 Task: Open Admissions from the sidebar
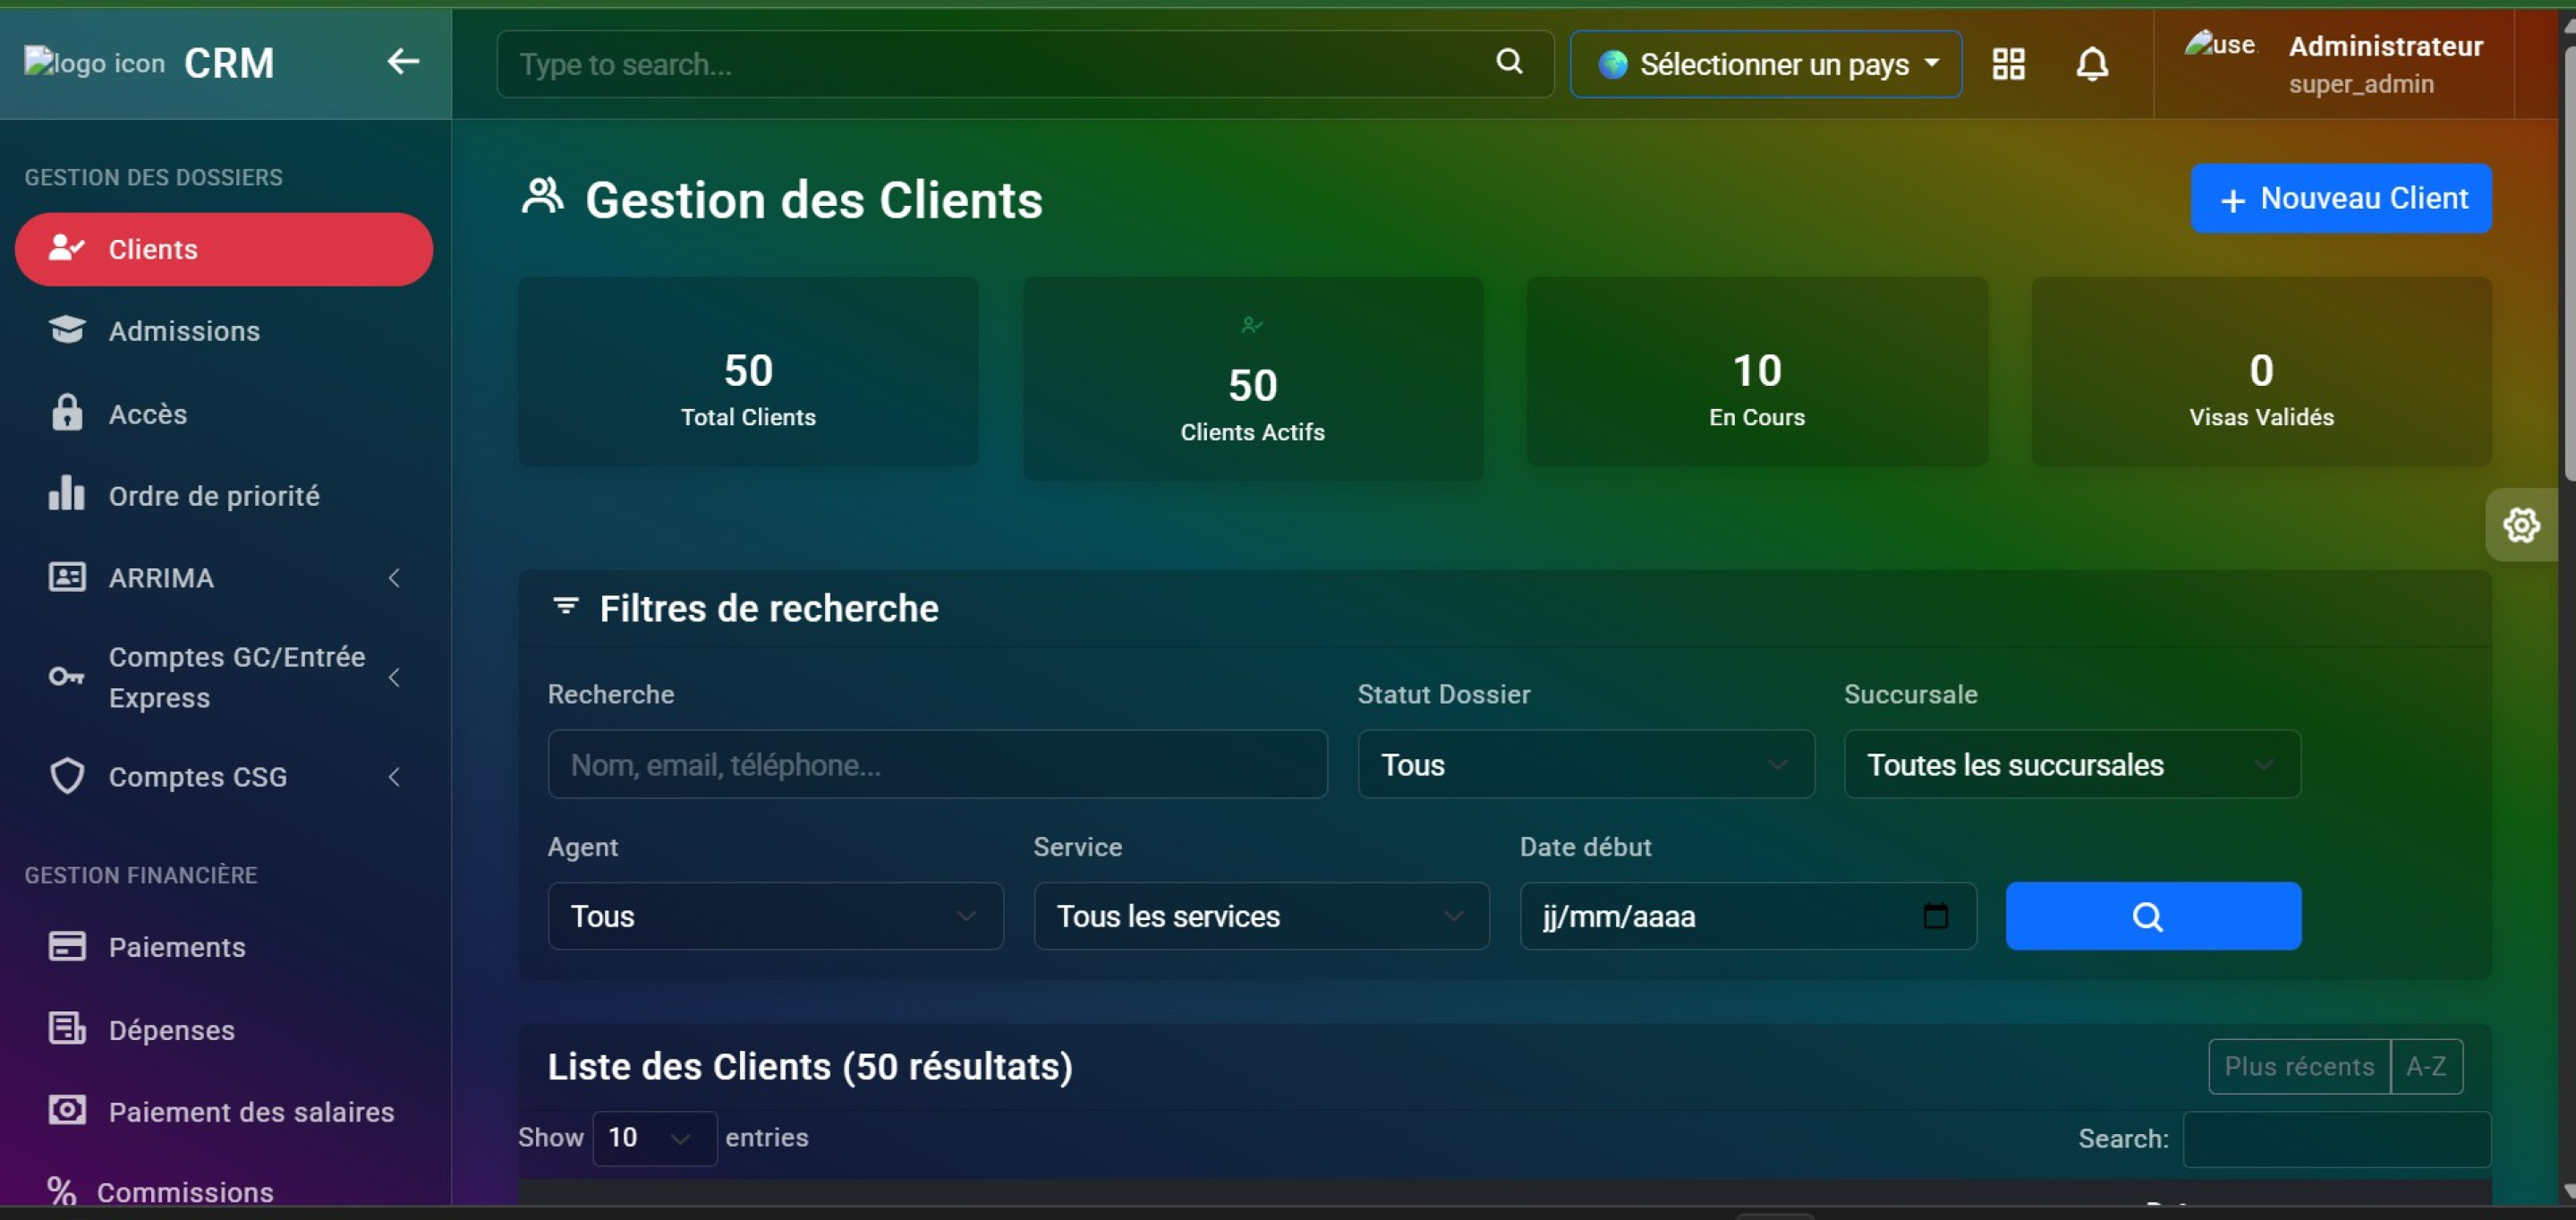184,331
